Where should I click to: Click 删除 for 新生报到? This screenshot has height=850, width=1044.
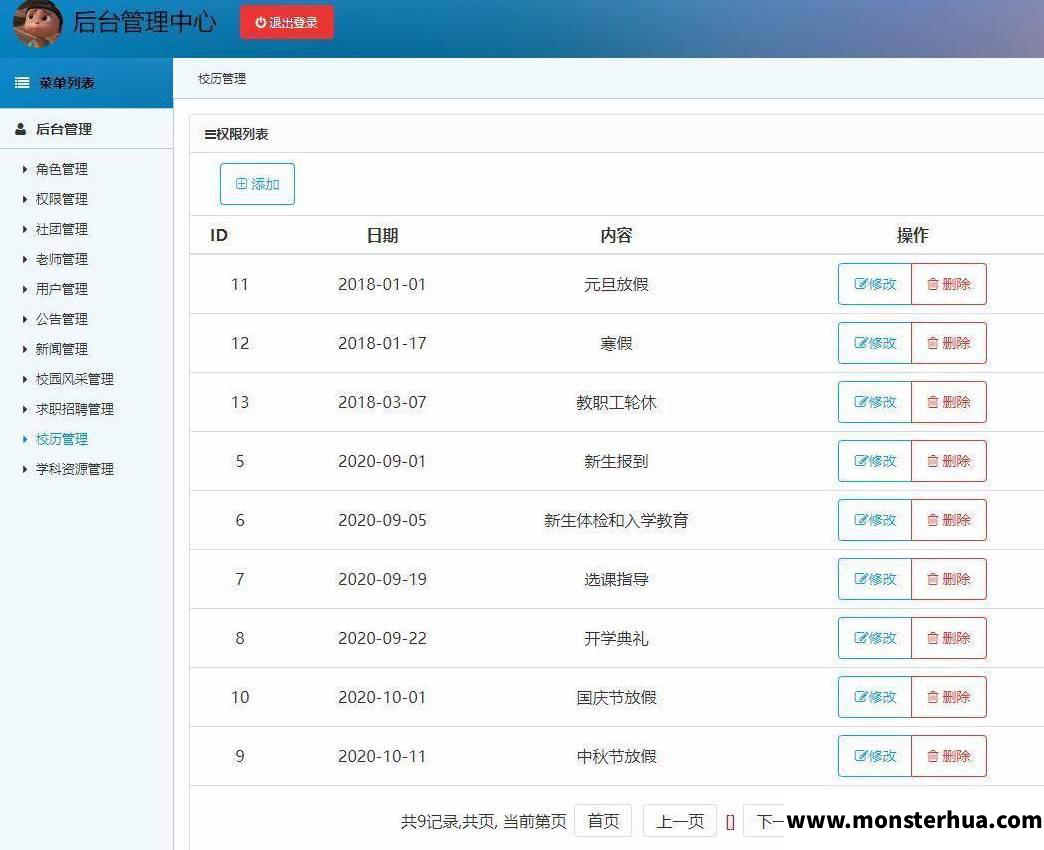(x=949, y=461)
